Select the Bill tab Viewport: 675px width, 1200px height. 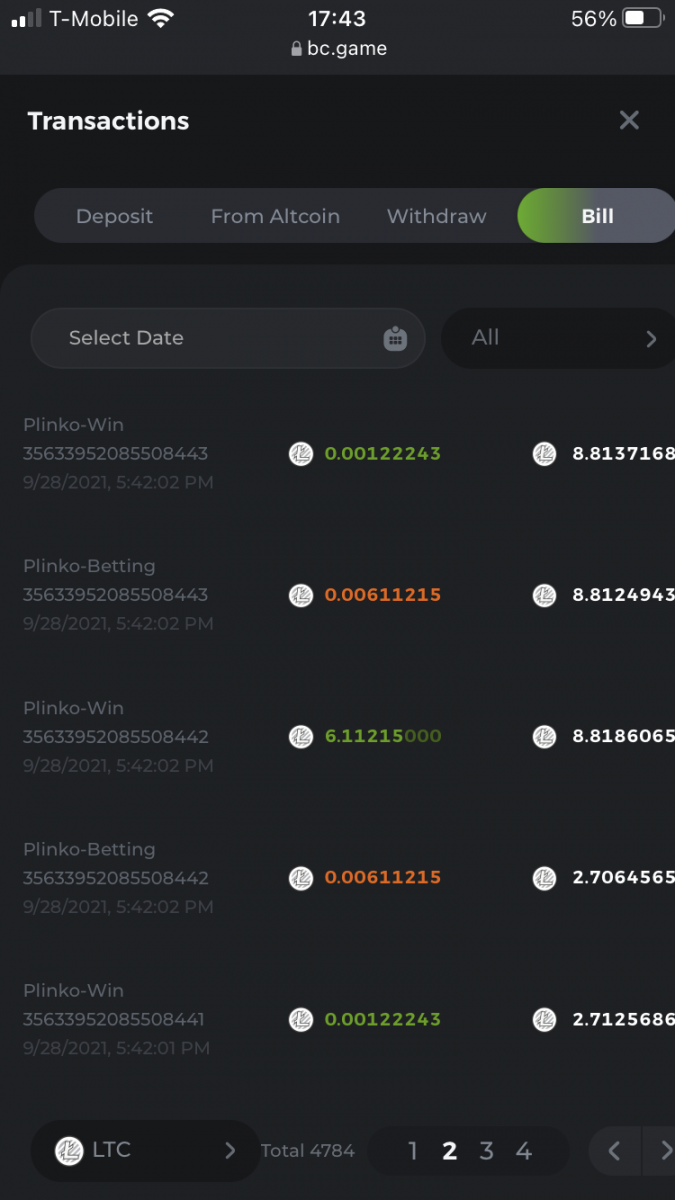(x=597, y=216)
